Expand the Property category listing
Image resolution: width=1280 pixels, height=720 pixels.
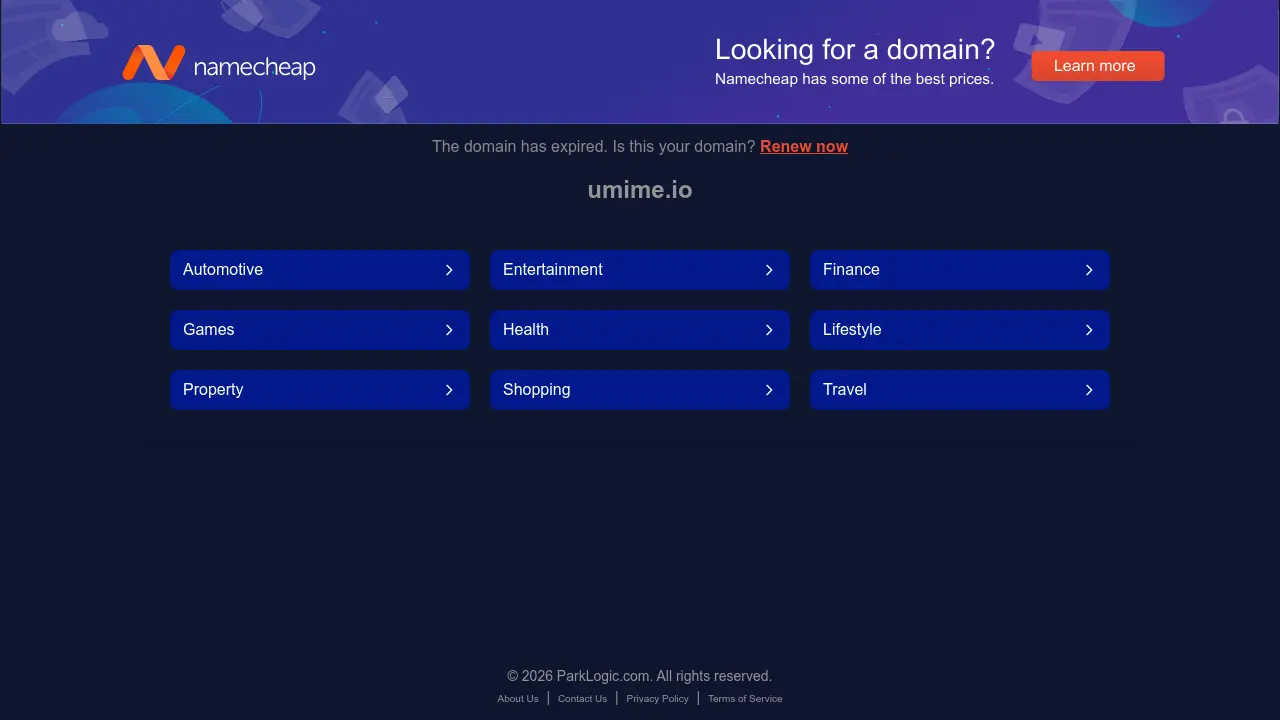(320, 390)
